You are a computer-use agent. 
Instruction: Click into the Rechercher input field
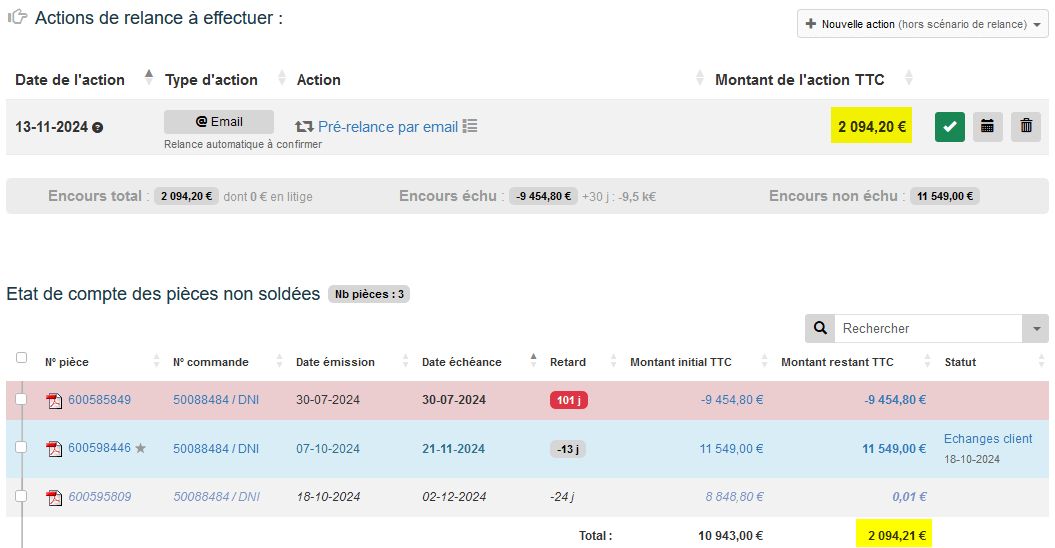(x=927, y=328)
